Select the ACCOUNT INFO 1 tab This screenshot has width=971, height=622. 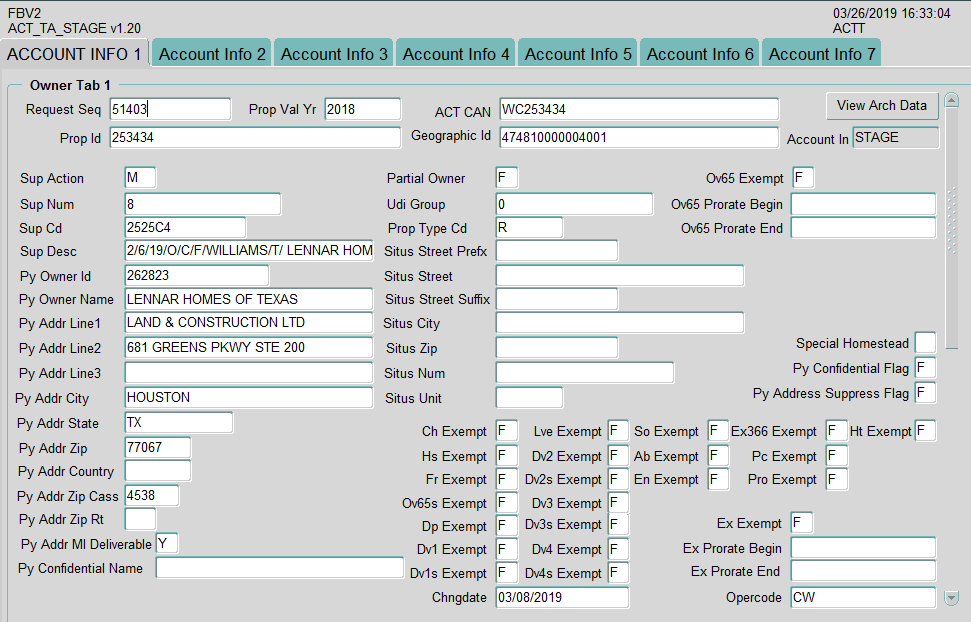tap(75, 54)
